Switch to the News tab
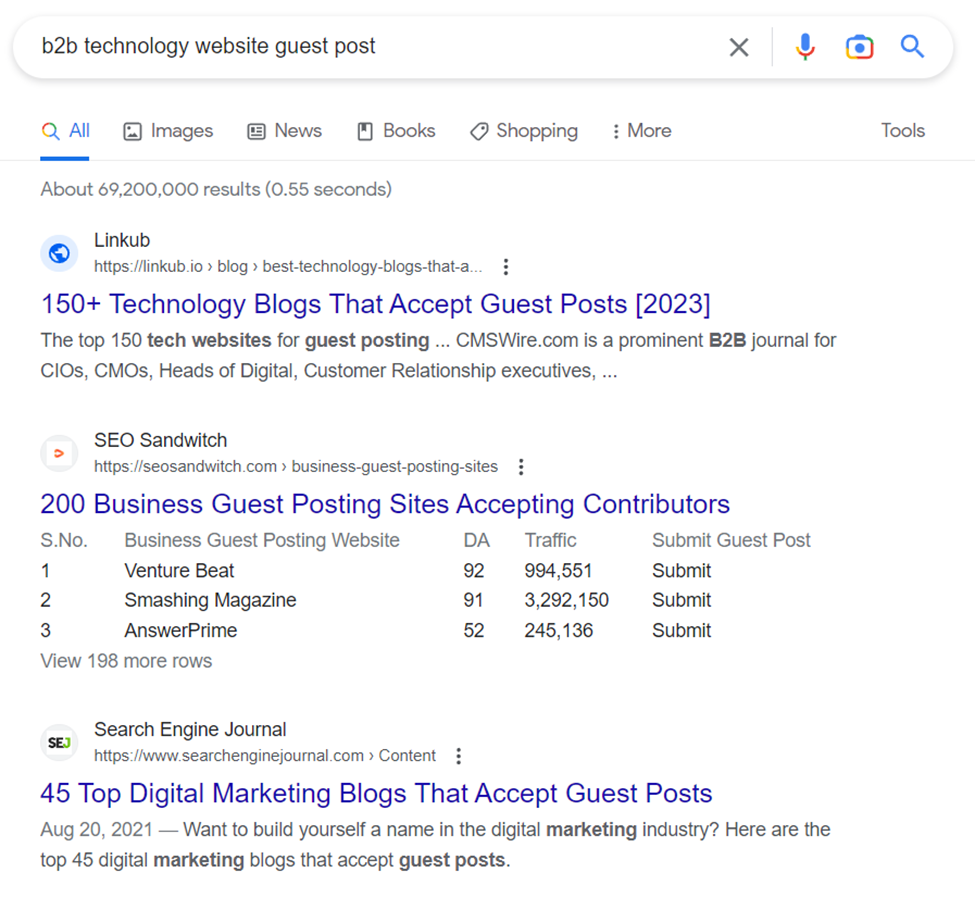The width and height of the screenshot is (975, 897). click(x=285, y=131)
